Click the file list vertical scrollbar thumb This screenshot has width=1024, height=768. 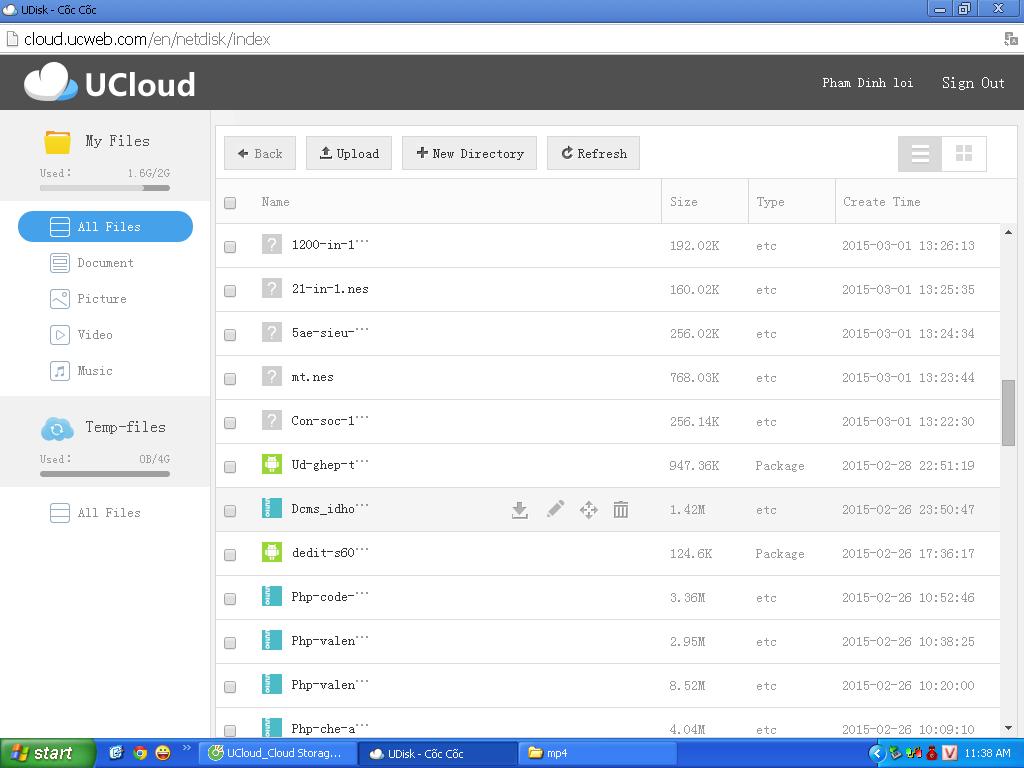pyautogui.click(x=1008, y=412)
